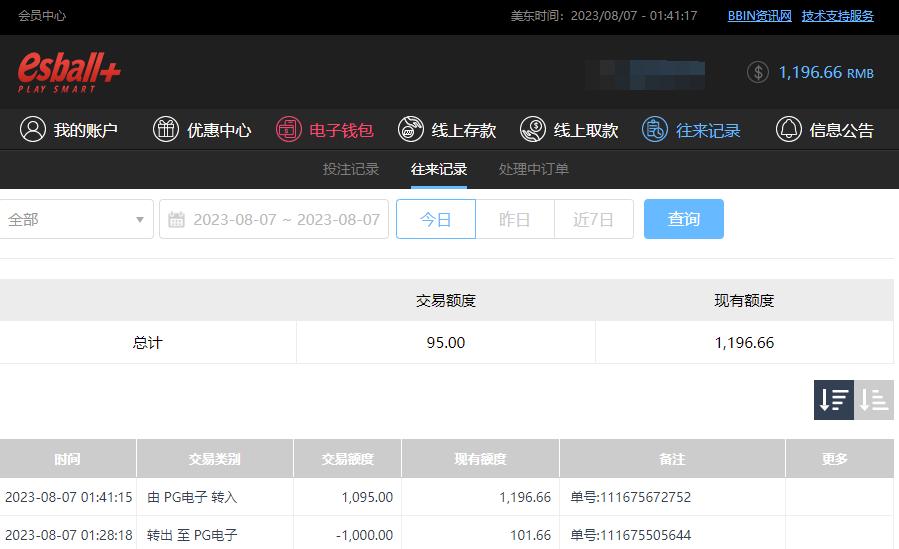The width and height of the screenshot is (899, 549).
Task: Click the 我的账户 user icon
Action: pyautogui.click(x=33, y=129)
